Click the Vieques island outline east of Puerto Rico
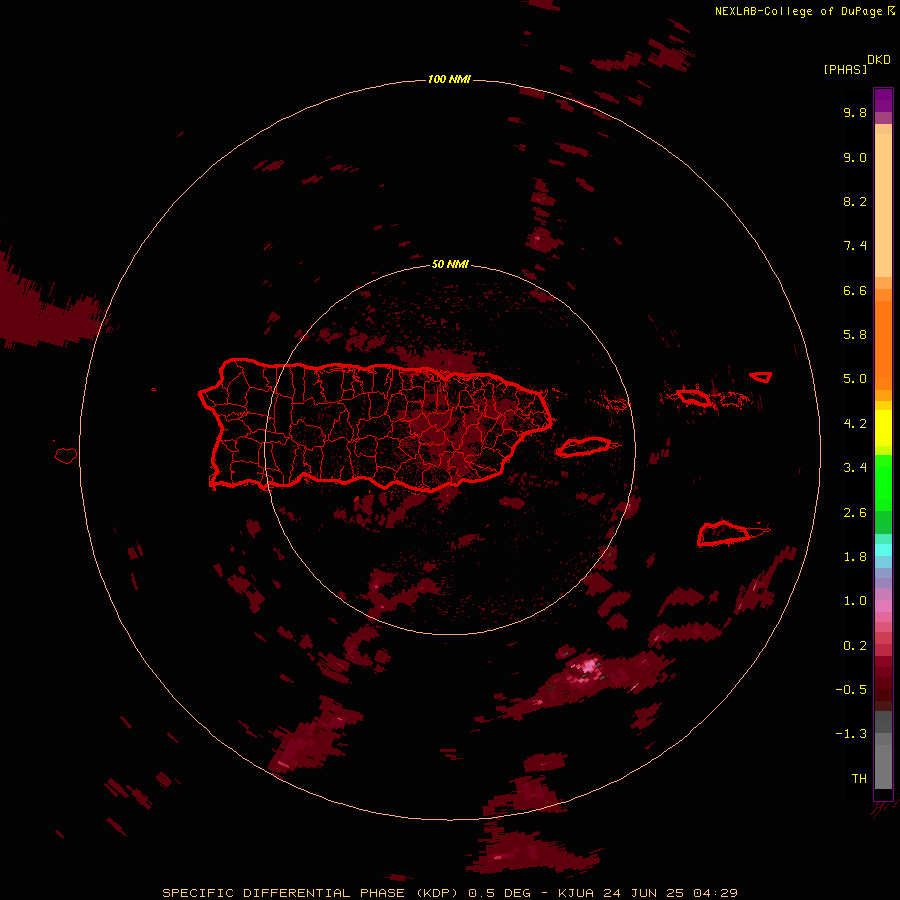Viewport: 900px width, 900px height. coord(583,447)
